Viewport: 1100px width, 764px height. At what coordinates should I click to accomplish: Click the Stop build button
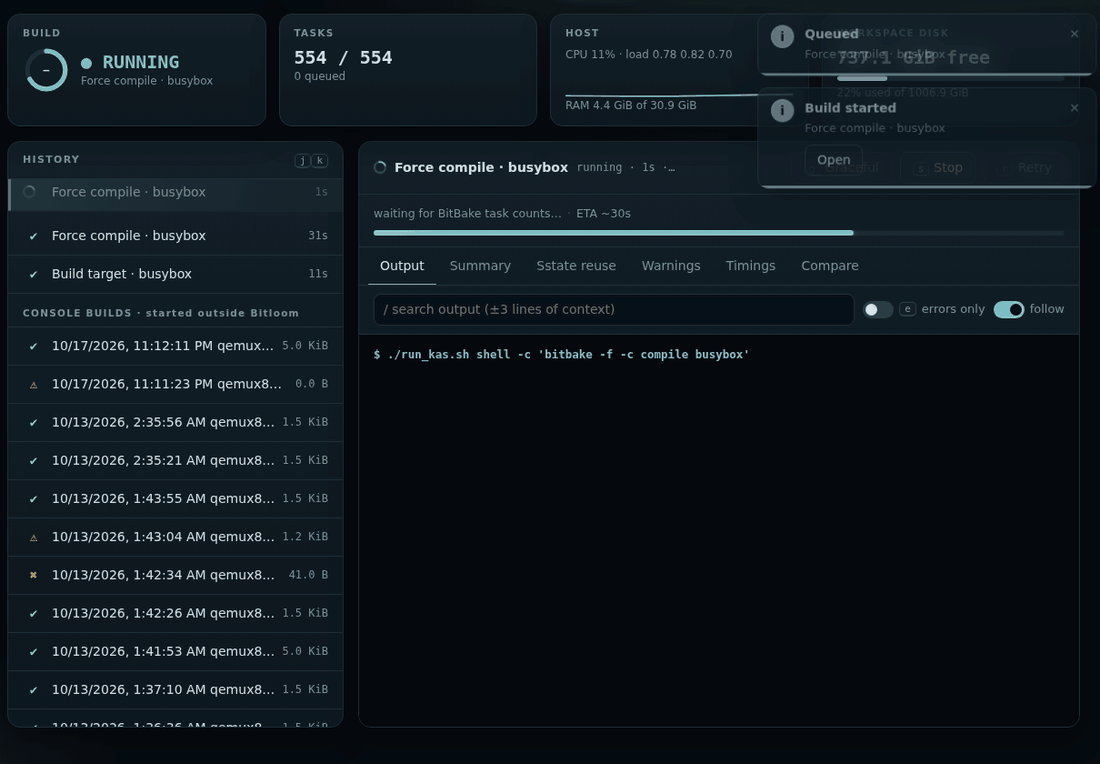(x=939, y=168)
